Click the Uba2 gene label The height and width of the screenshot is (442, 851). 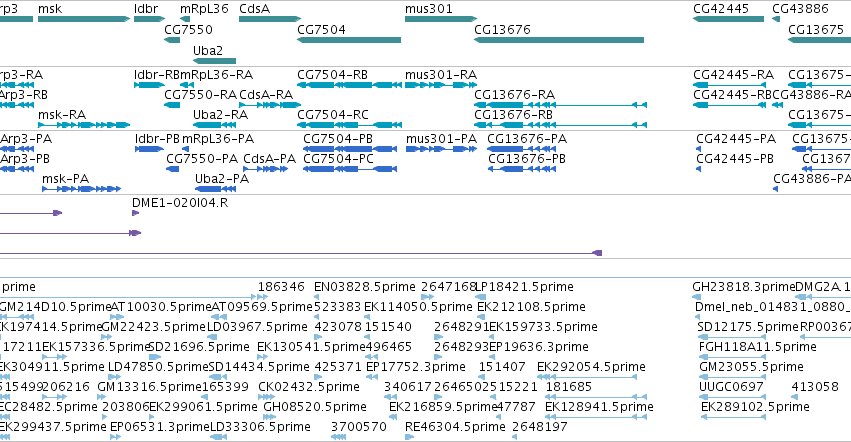[208, 50]
